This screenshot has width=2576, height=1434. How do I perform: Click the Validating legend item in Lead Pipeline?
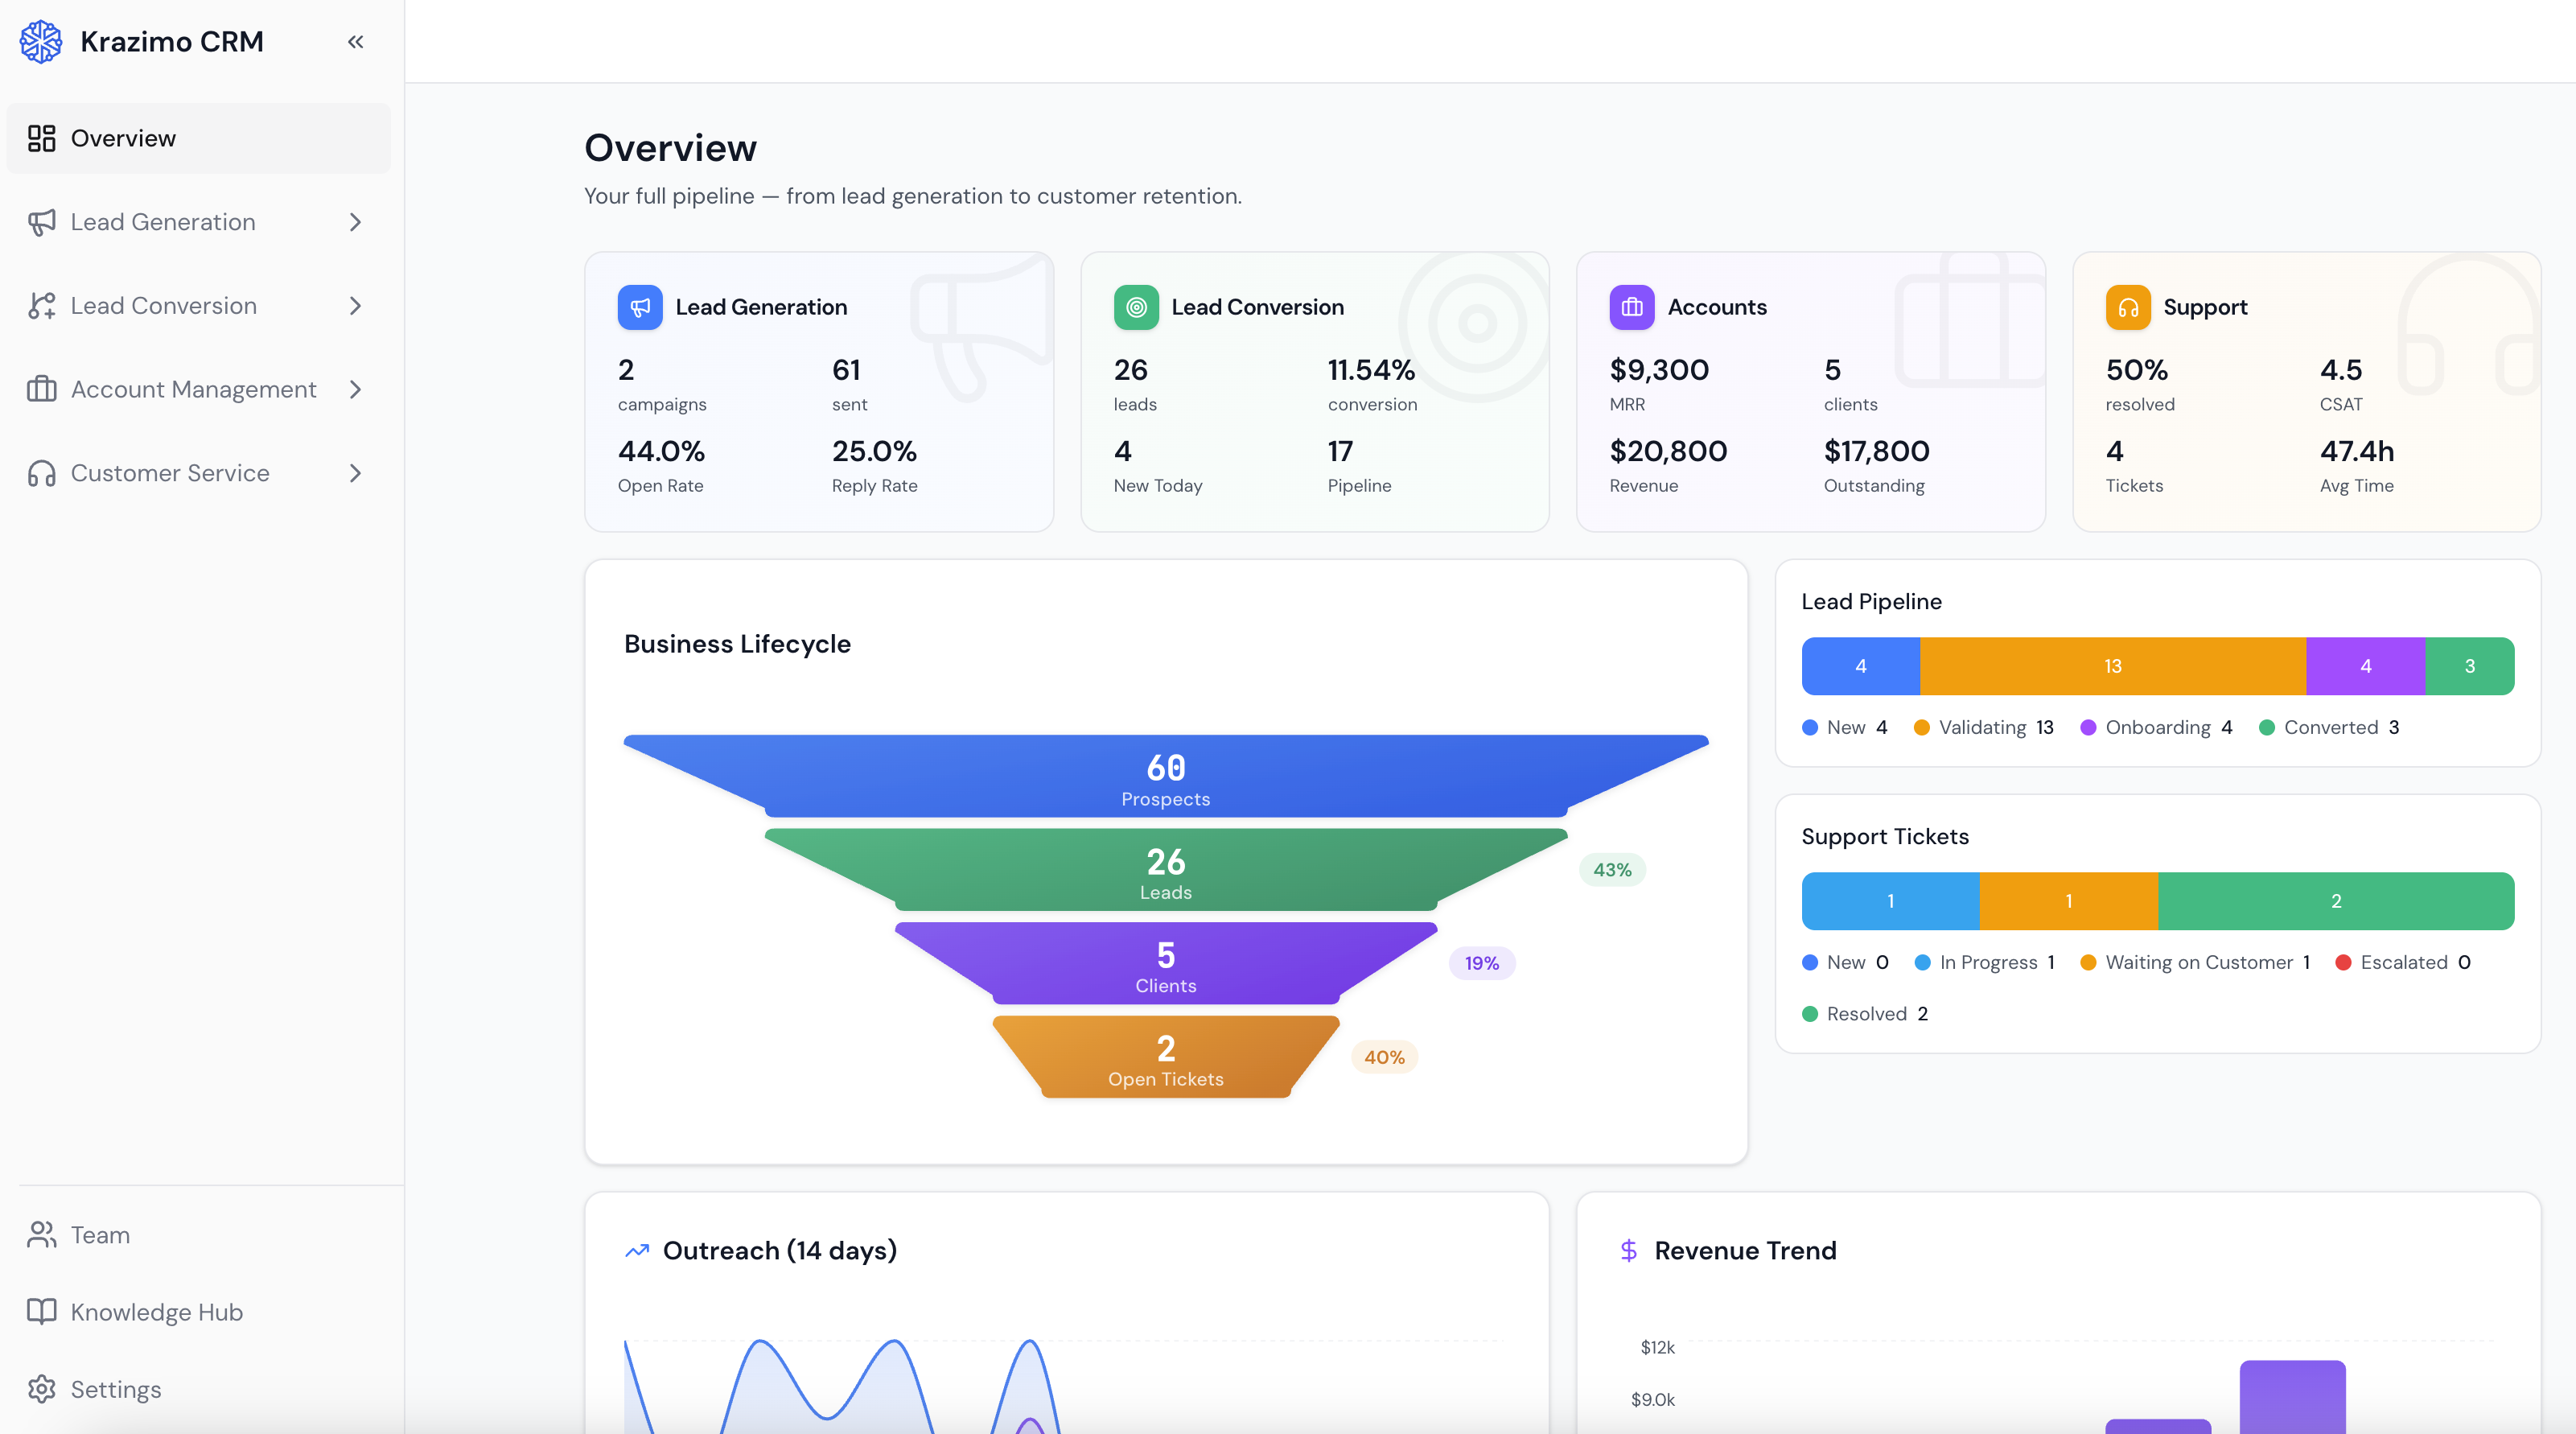[x=1982, y=727]
